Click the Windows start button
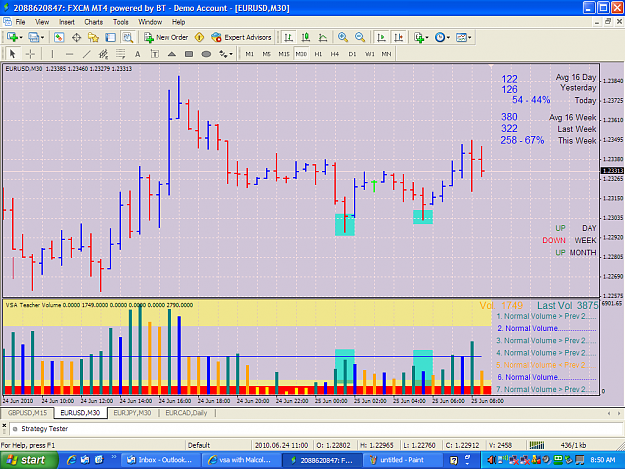This screenshot has width=625, height=469. click(27, 460)
